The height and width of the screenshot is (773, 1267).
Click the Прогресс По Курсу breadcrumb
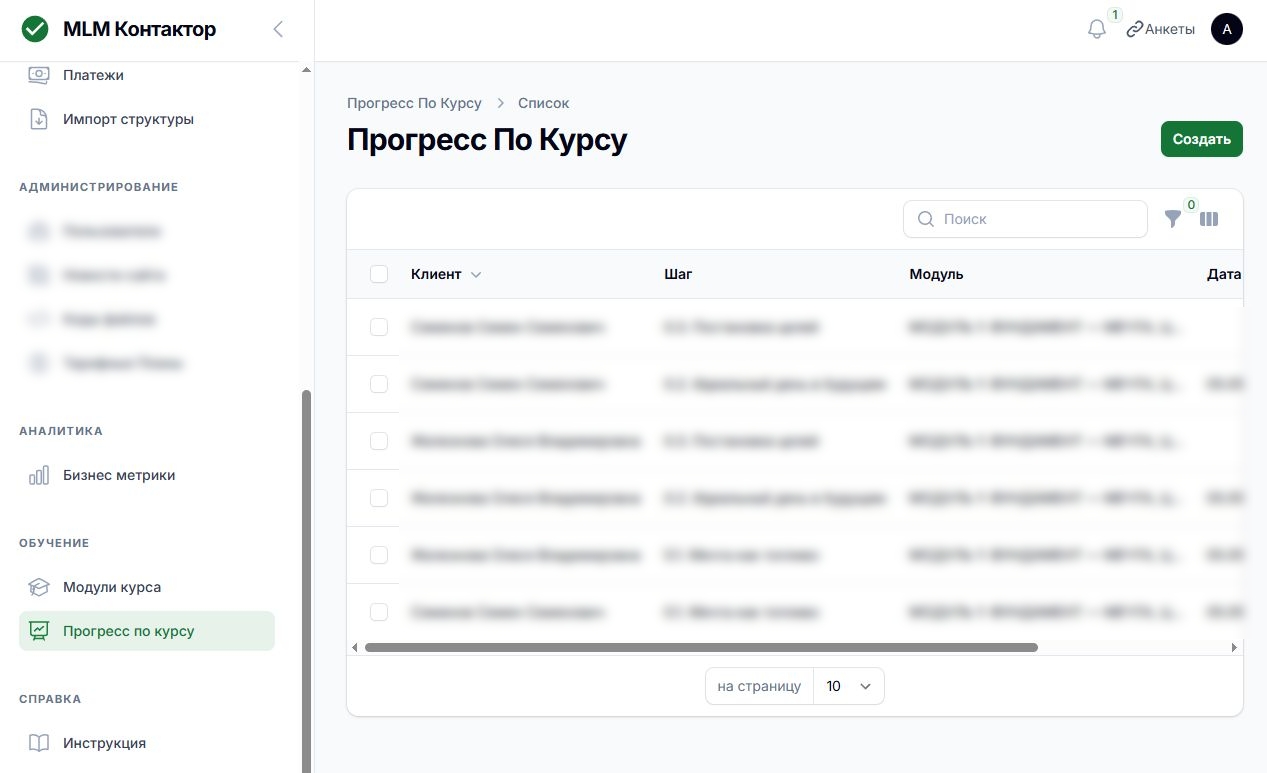(414, 103)
